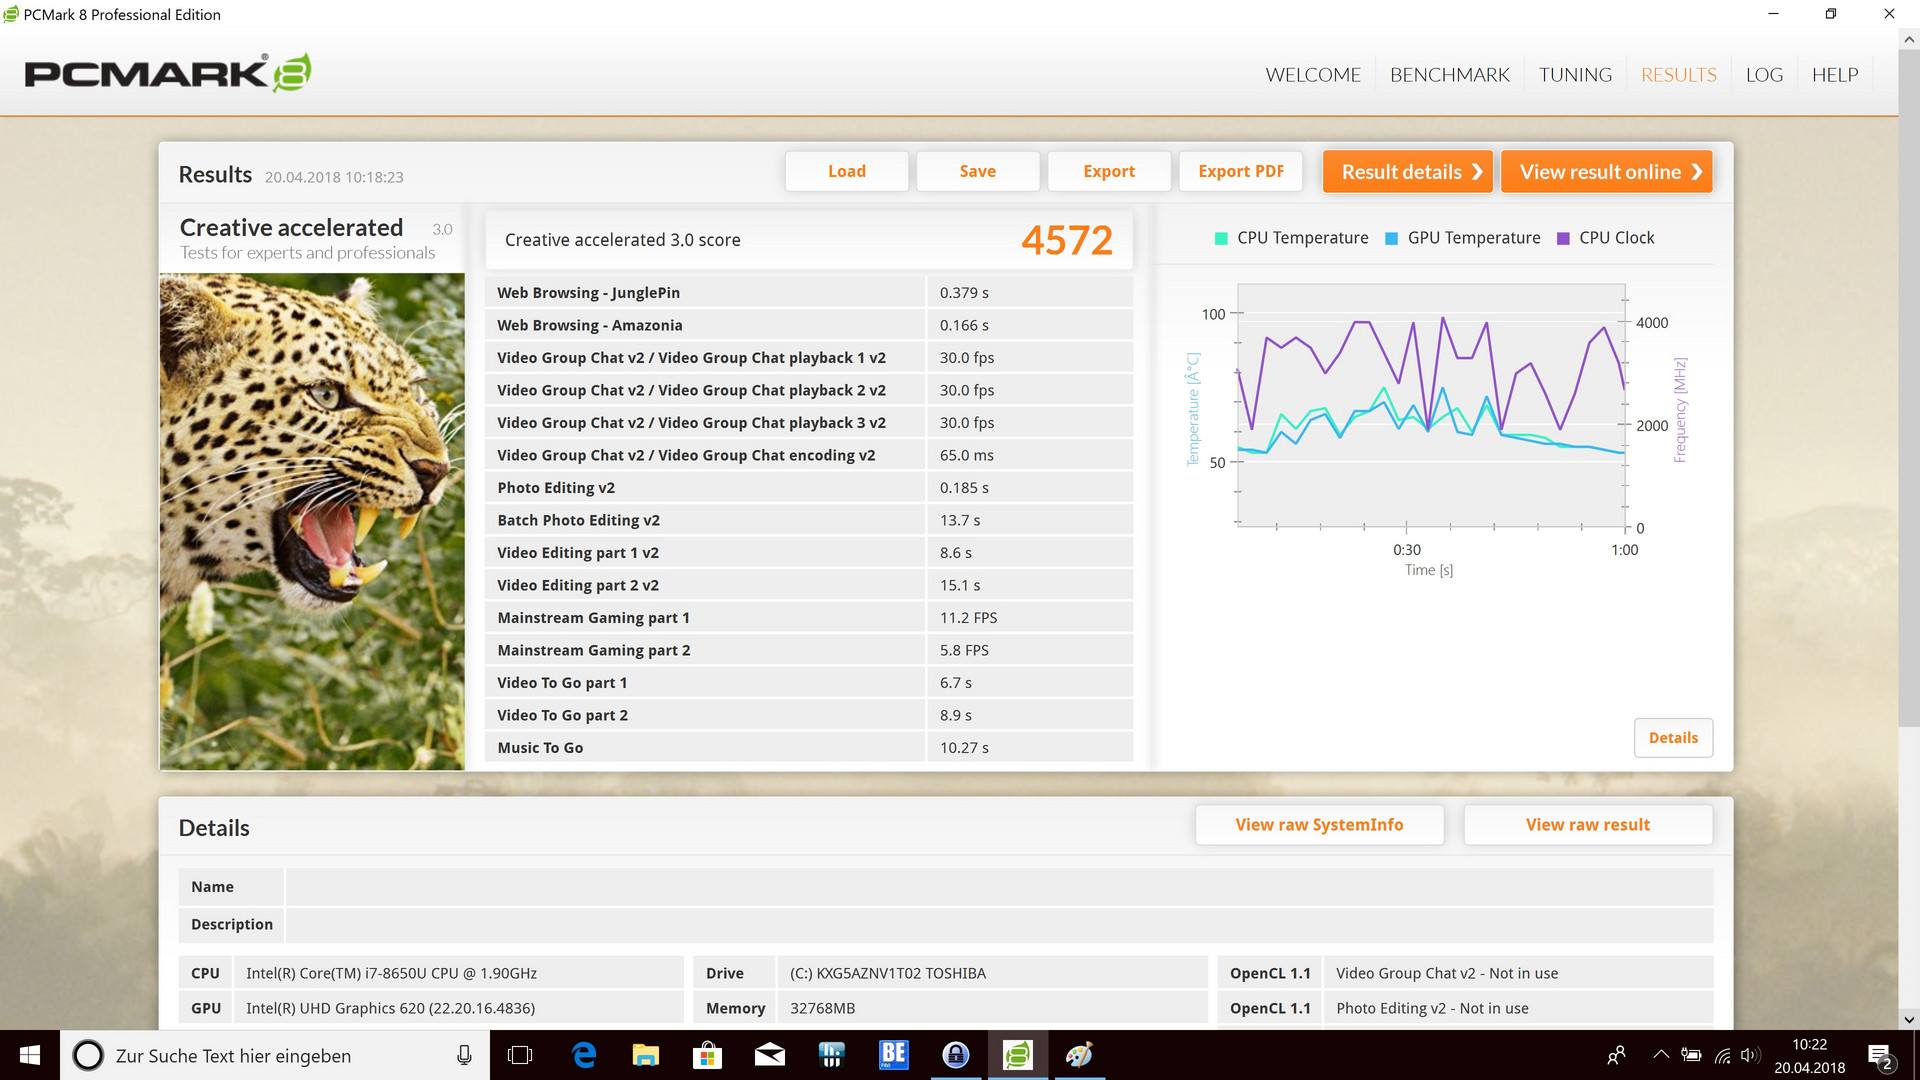Screen dimensions: 1920x1080
Task: Open the Wi-Fi network tray icon
Action: pos(1722,1055)
